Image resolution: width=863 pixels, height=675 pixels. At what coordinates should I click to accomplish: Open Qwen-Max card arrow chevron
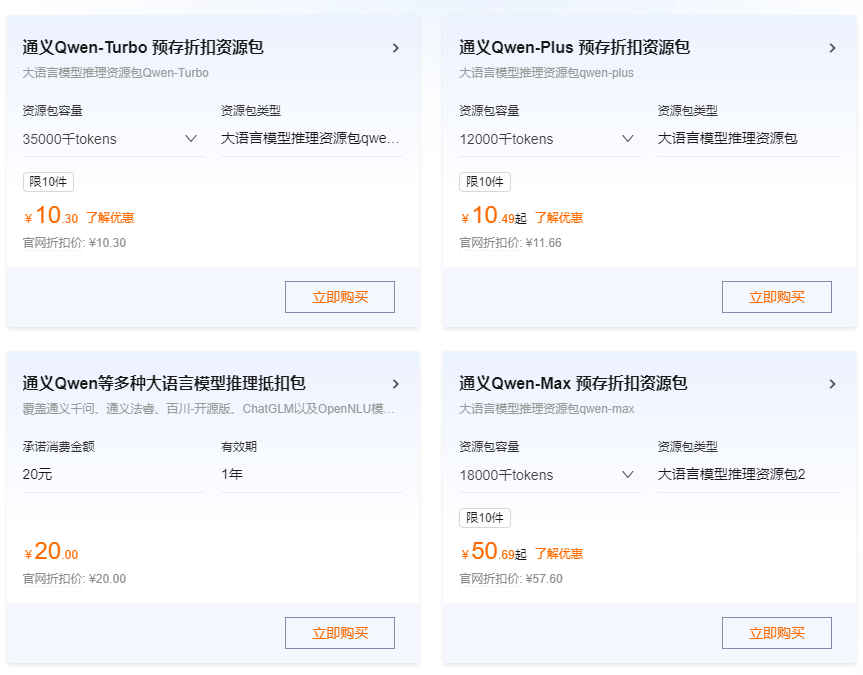832,384
